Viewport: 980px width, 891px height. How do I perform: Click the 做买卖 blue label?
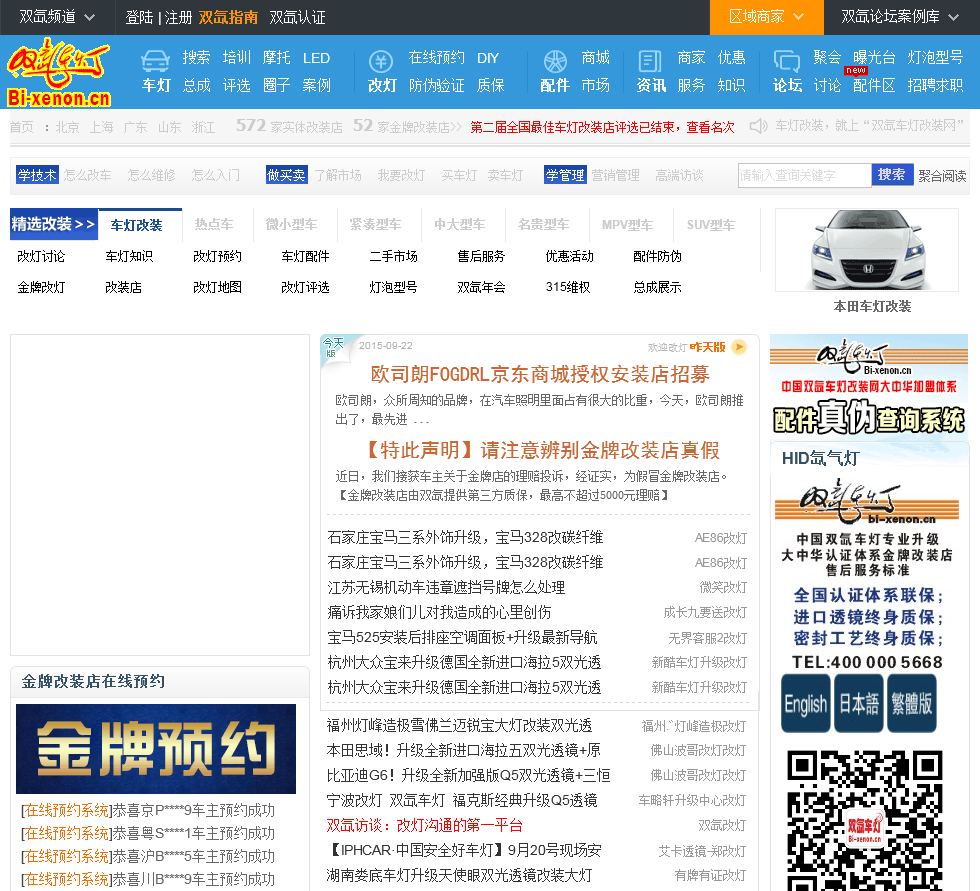(x=286, y=175)
